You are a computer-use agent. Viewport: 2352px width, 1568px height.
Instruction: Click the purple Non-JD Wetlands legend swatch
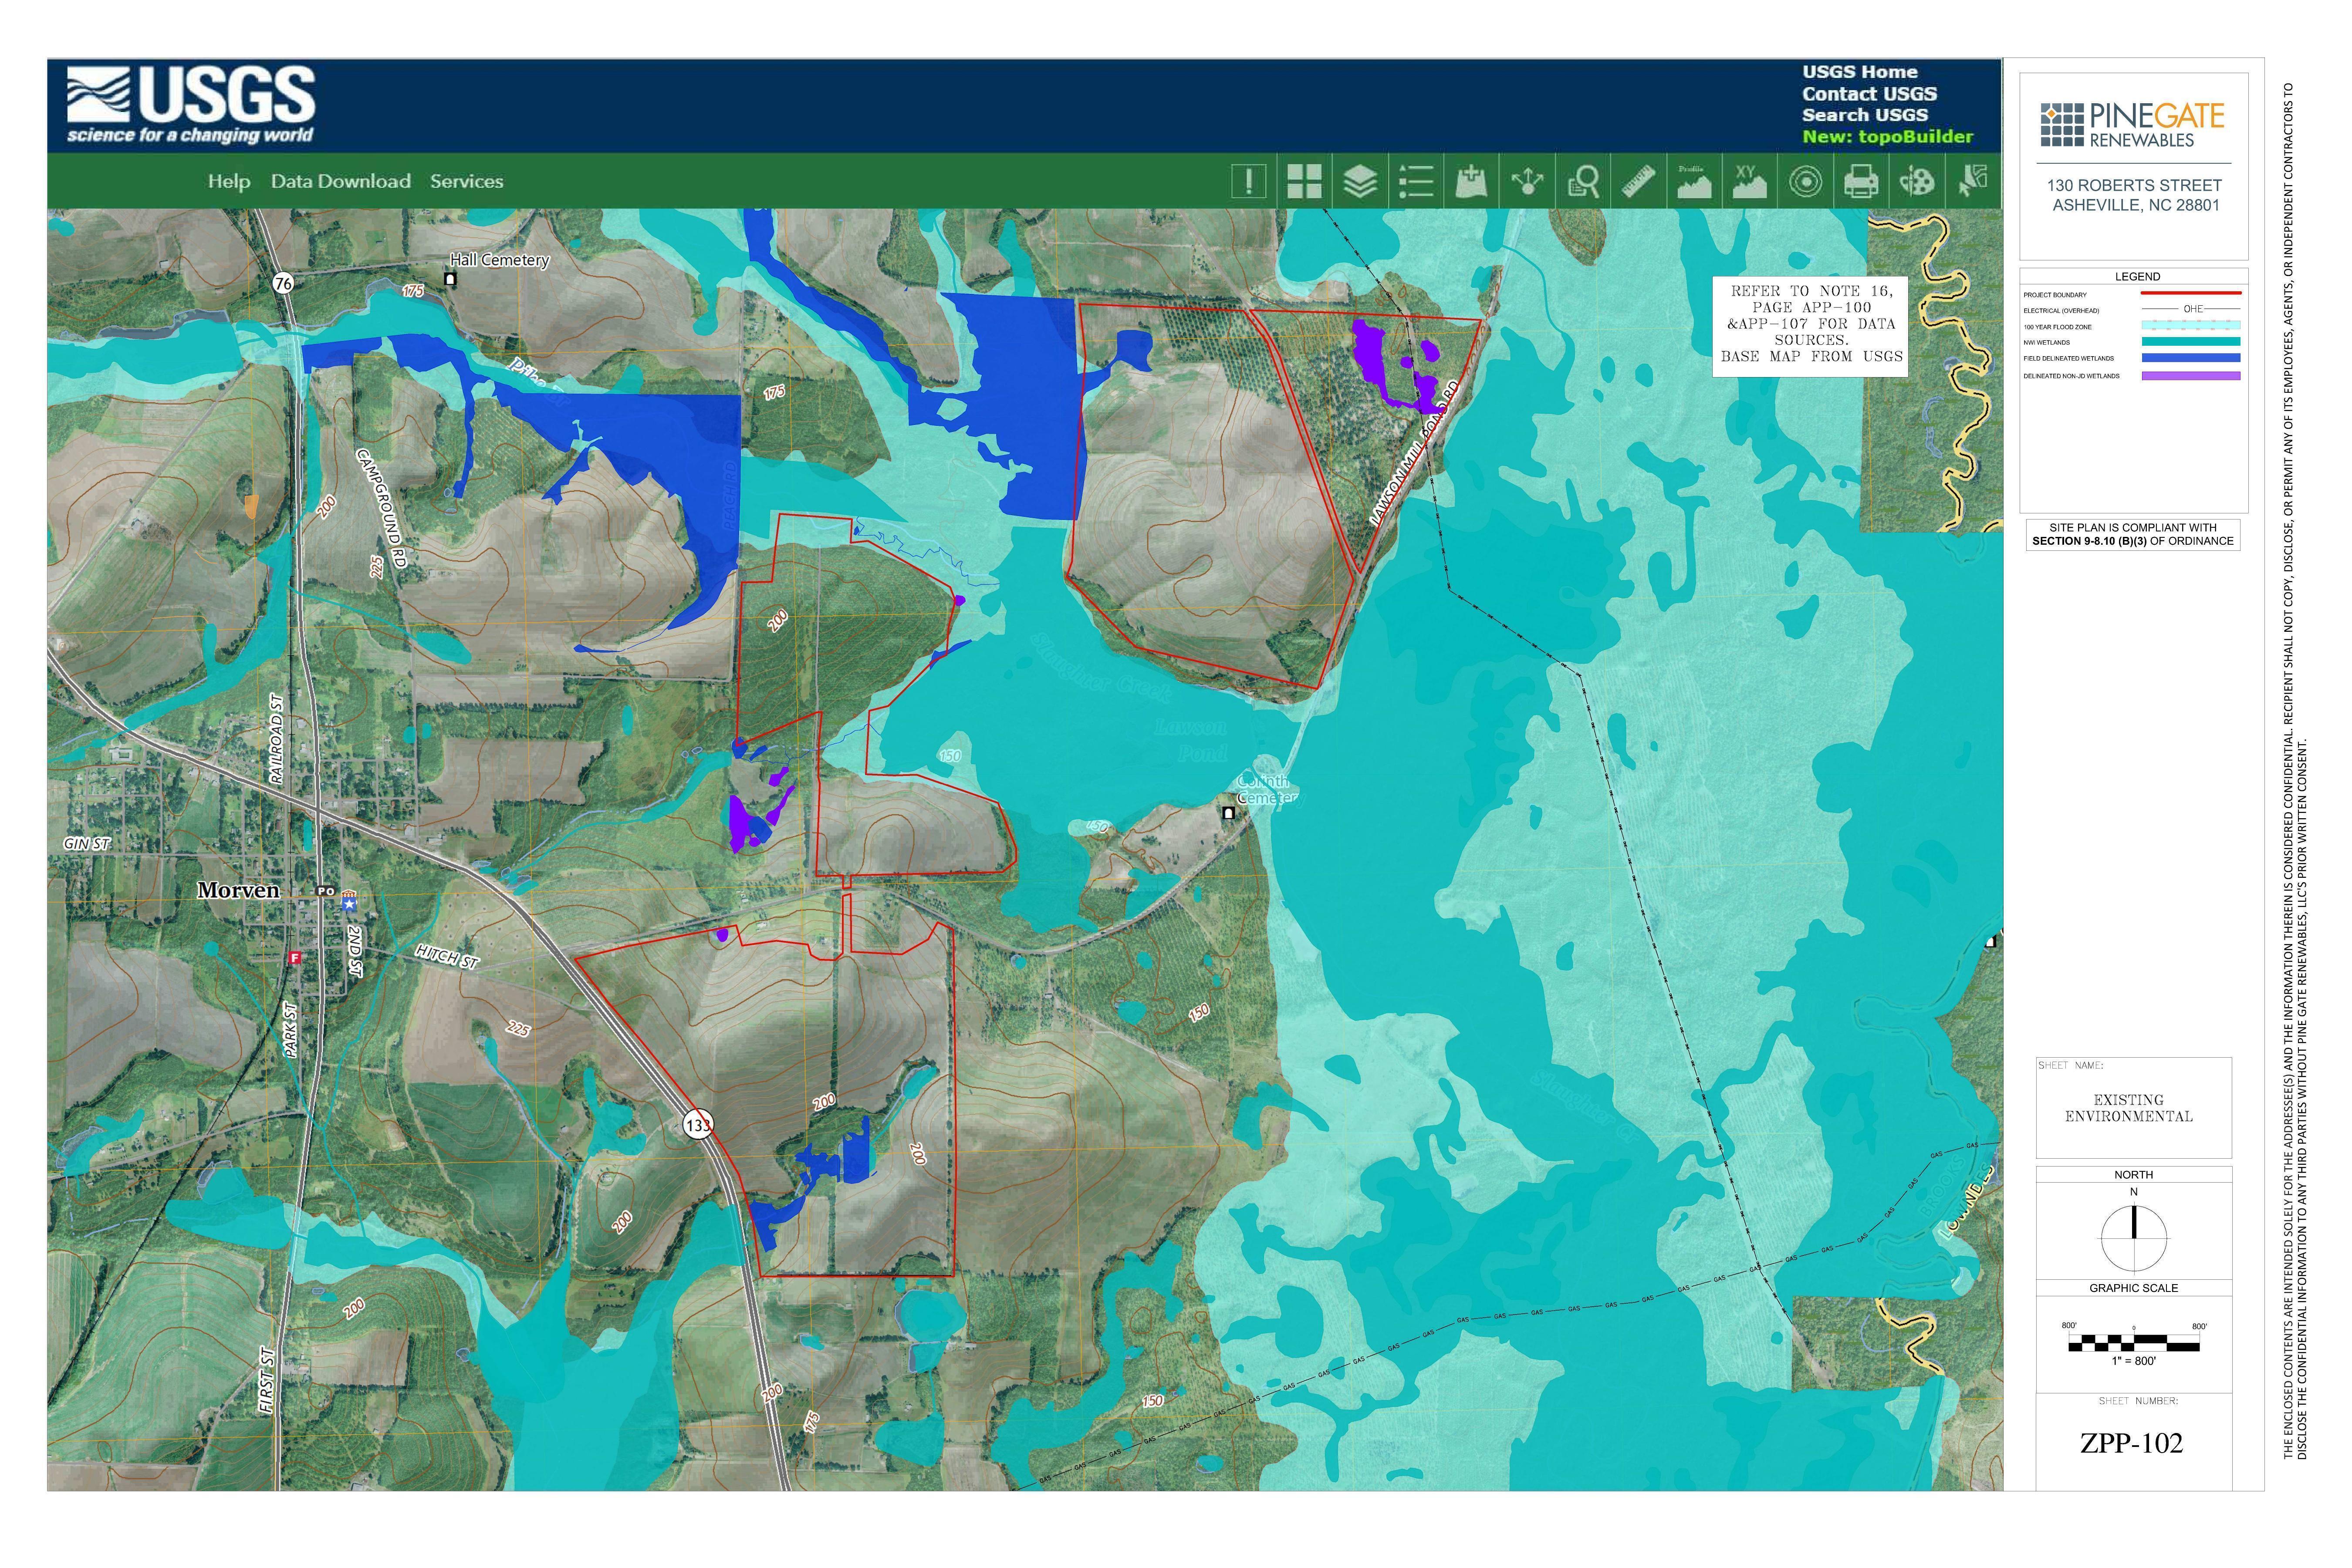[x=2190, y=376]
